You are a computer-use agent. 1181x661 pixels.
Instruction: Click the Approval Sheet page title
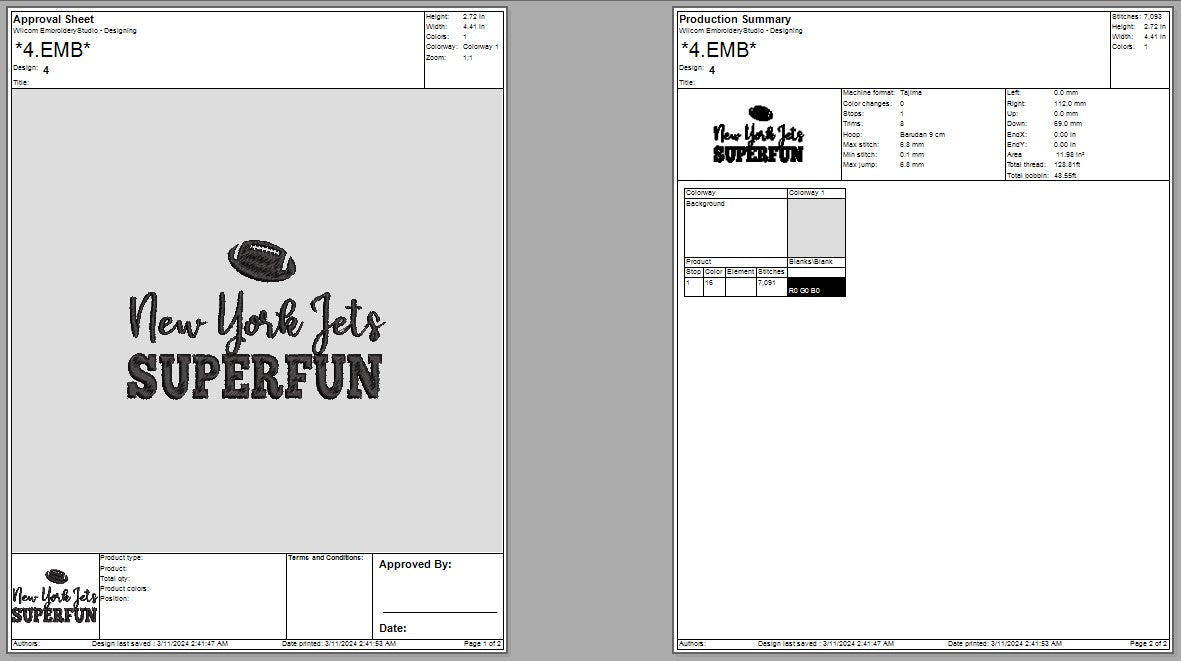point(54,19)
